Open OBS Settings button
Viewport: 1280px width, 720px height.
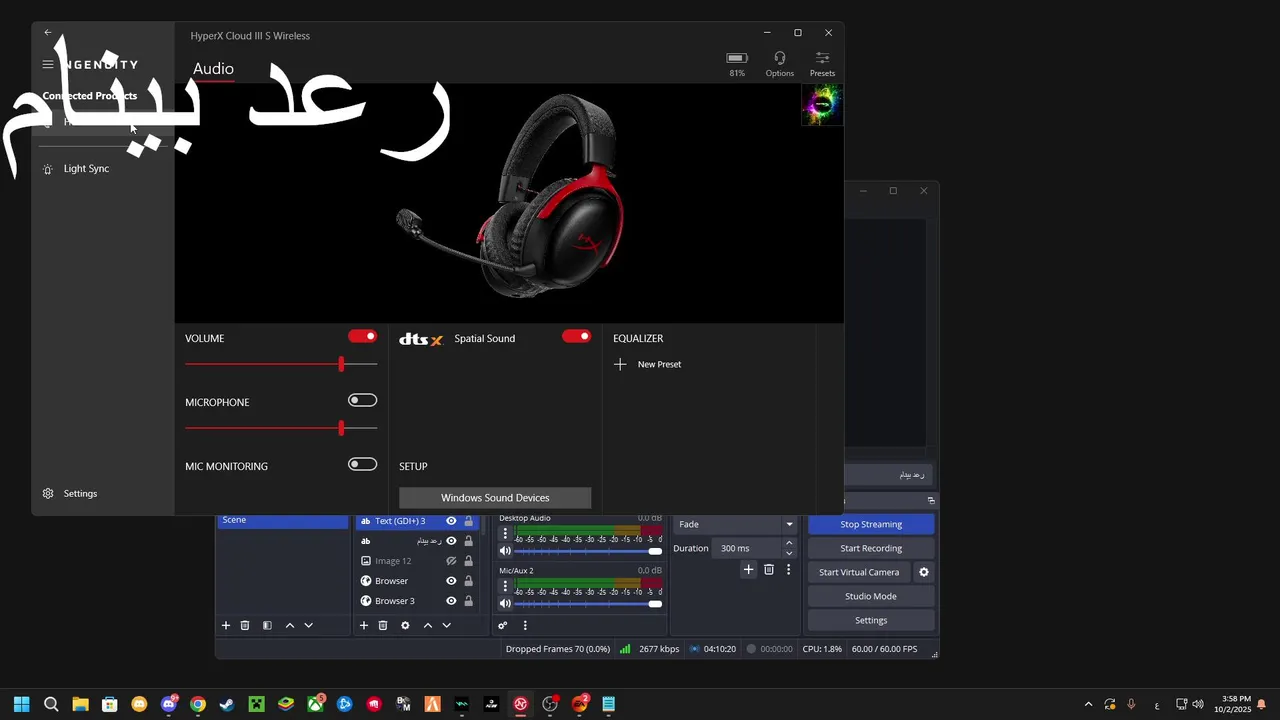[x=871, y=620]
